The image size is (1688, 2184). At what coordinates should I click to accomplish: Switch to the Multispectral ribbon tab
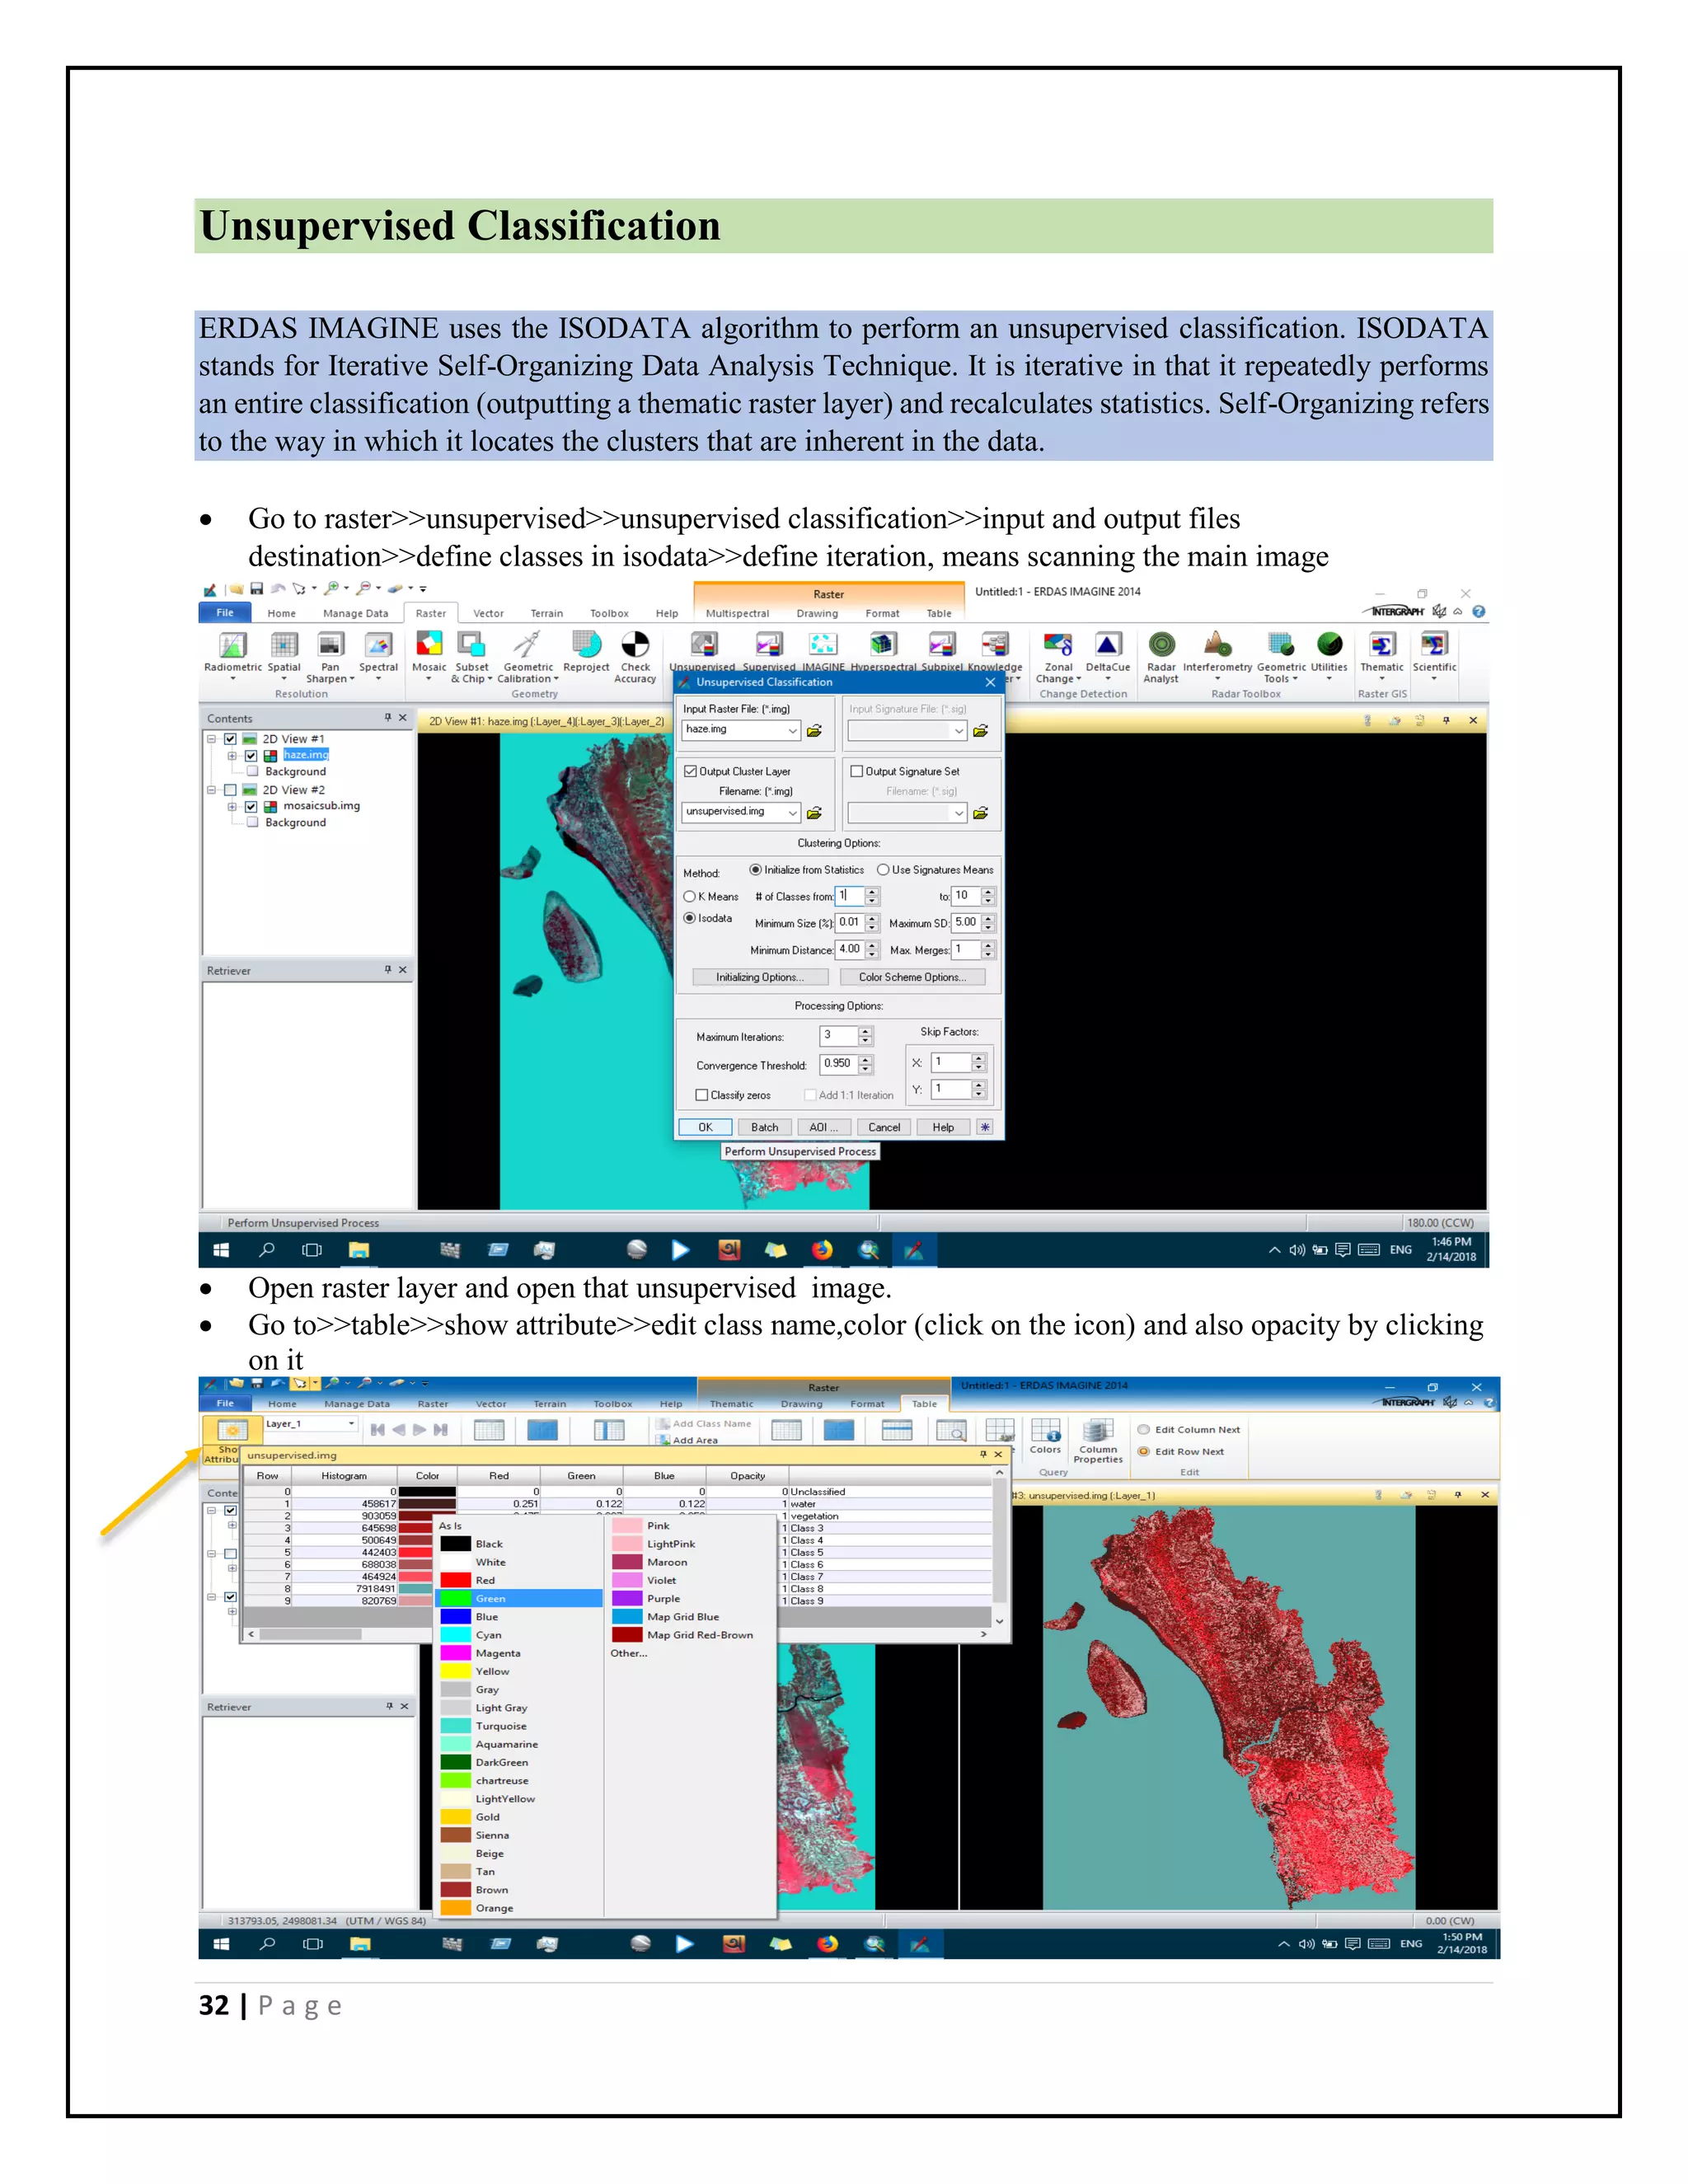click(737, 613)
